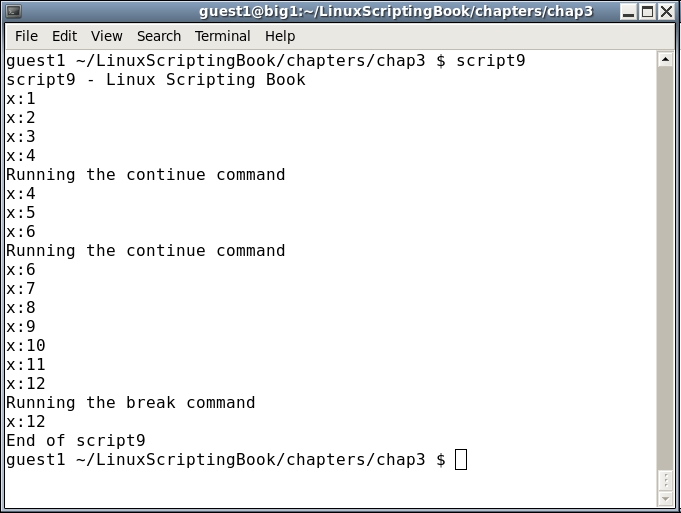Click the 'End of script9' output line
This screenshot has height=513, width=681.
click(x=76, y=441)
